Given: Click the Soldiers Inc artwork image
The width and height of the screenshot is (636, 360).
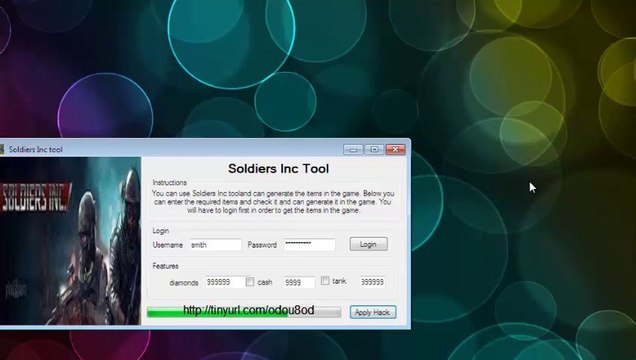Looking at the screenshot, I should (x=70, y=241).
